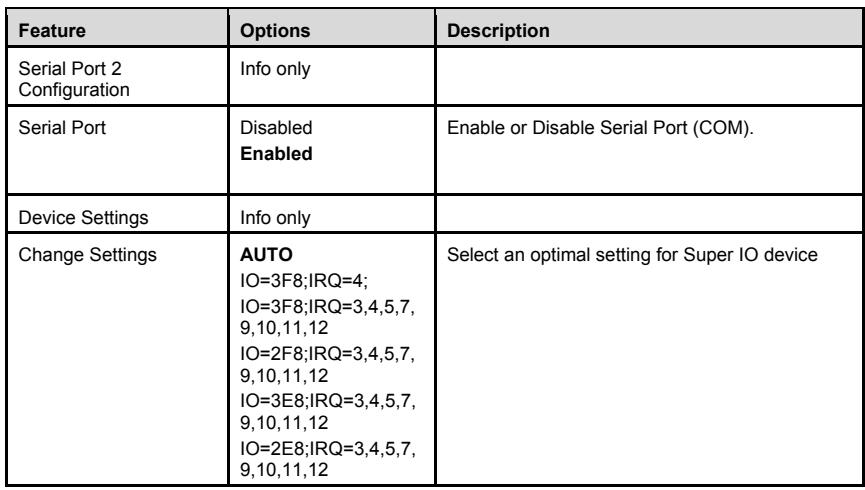This screenshot has height=490, width=865.
Task: Click the Serial Port feature label
Action: (x=62, y=127)
